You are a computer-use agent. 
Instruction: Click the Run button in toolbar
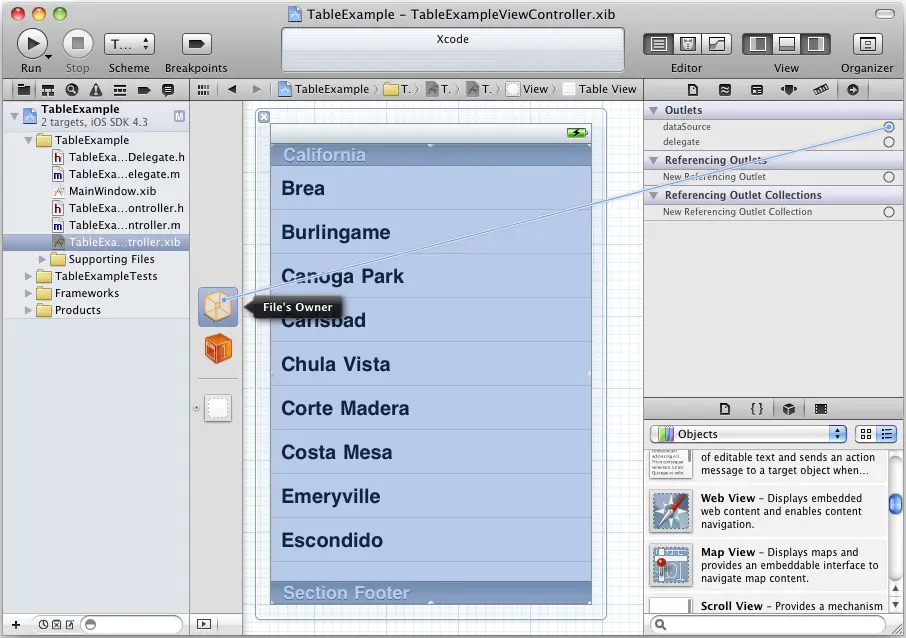tap(32, 44)
